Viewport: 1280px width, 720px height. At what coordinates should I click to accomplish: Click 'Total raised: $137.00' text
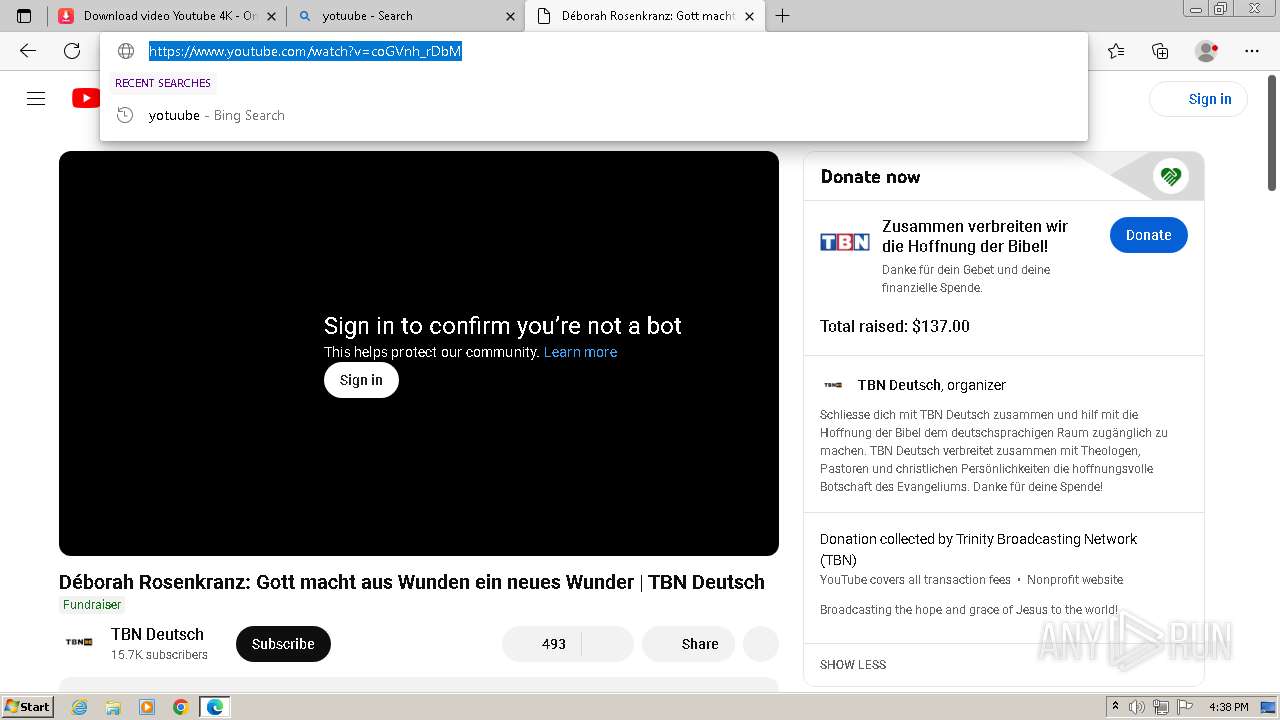click(x=895, y=326)
